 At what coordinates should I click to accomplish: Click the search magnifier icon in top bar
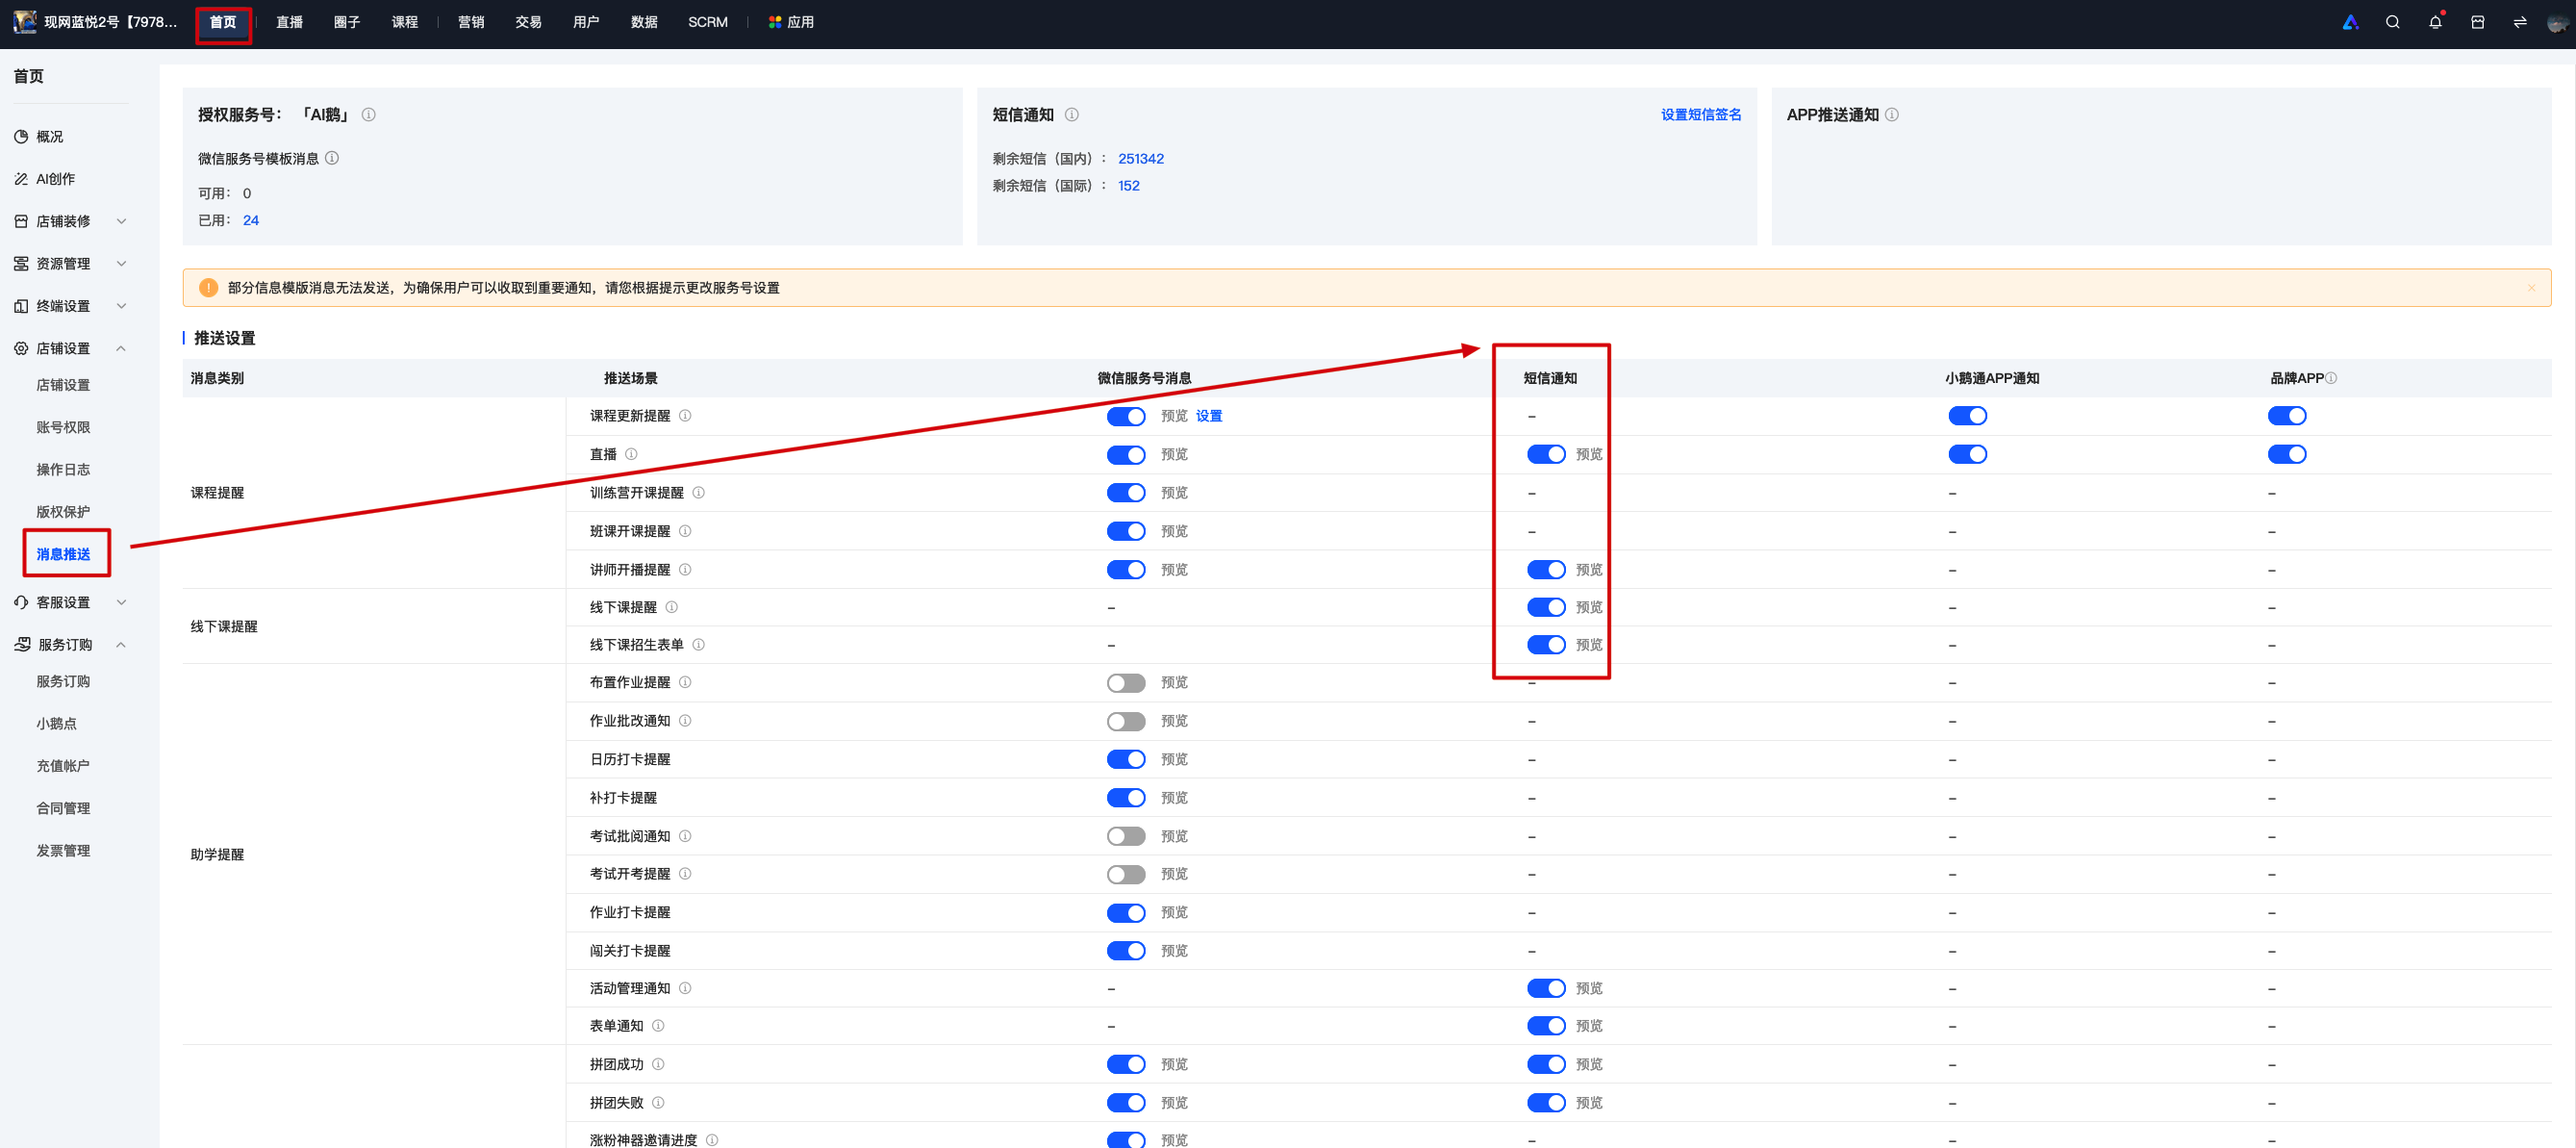(x=2392, y=22)
